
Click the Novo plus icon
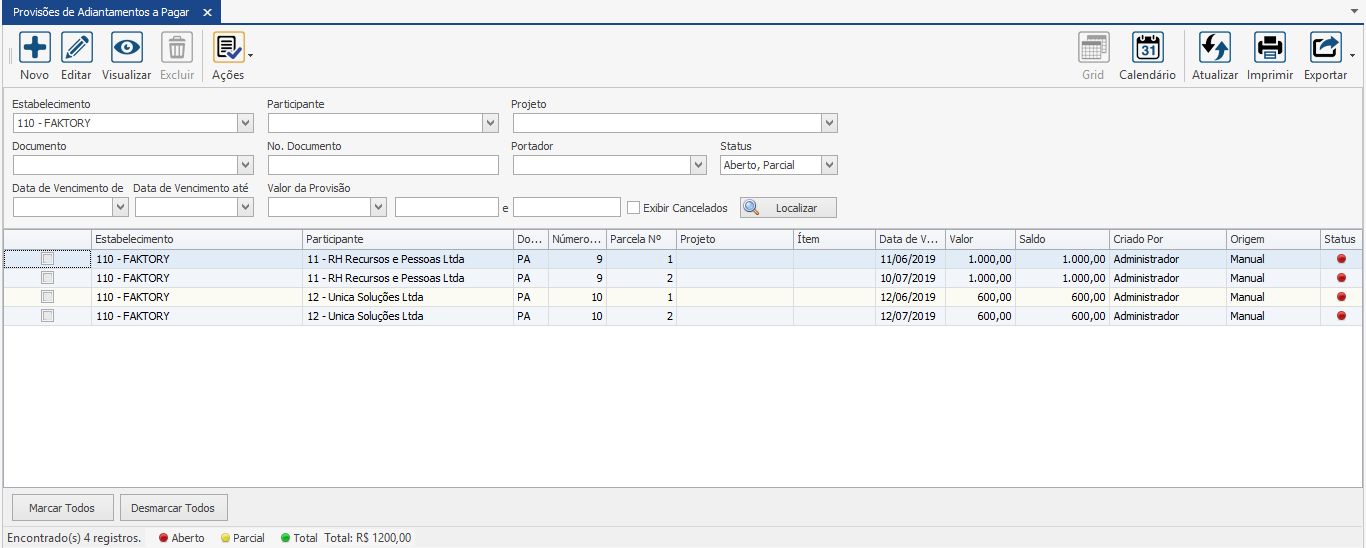pyautogui.click(x=34, y=47)
